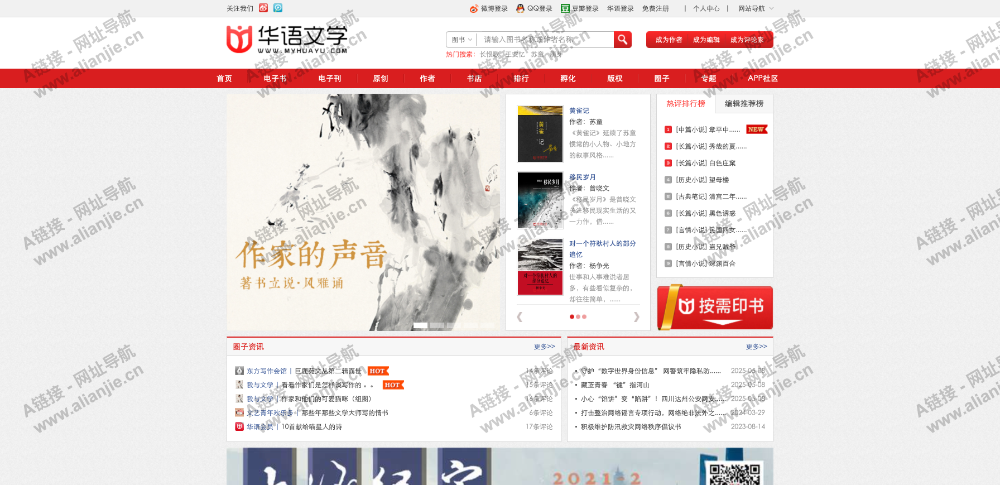Open 排行 in the navigation bar

coord(521,78)
